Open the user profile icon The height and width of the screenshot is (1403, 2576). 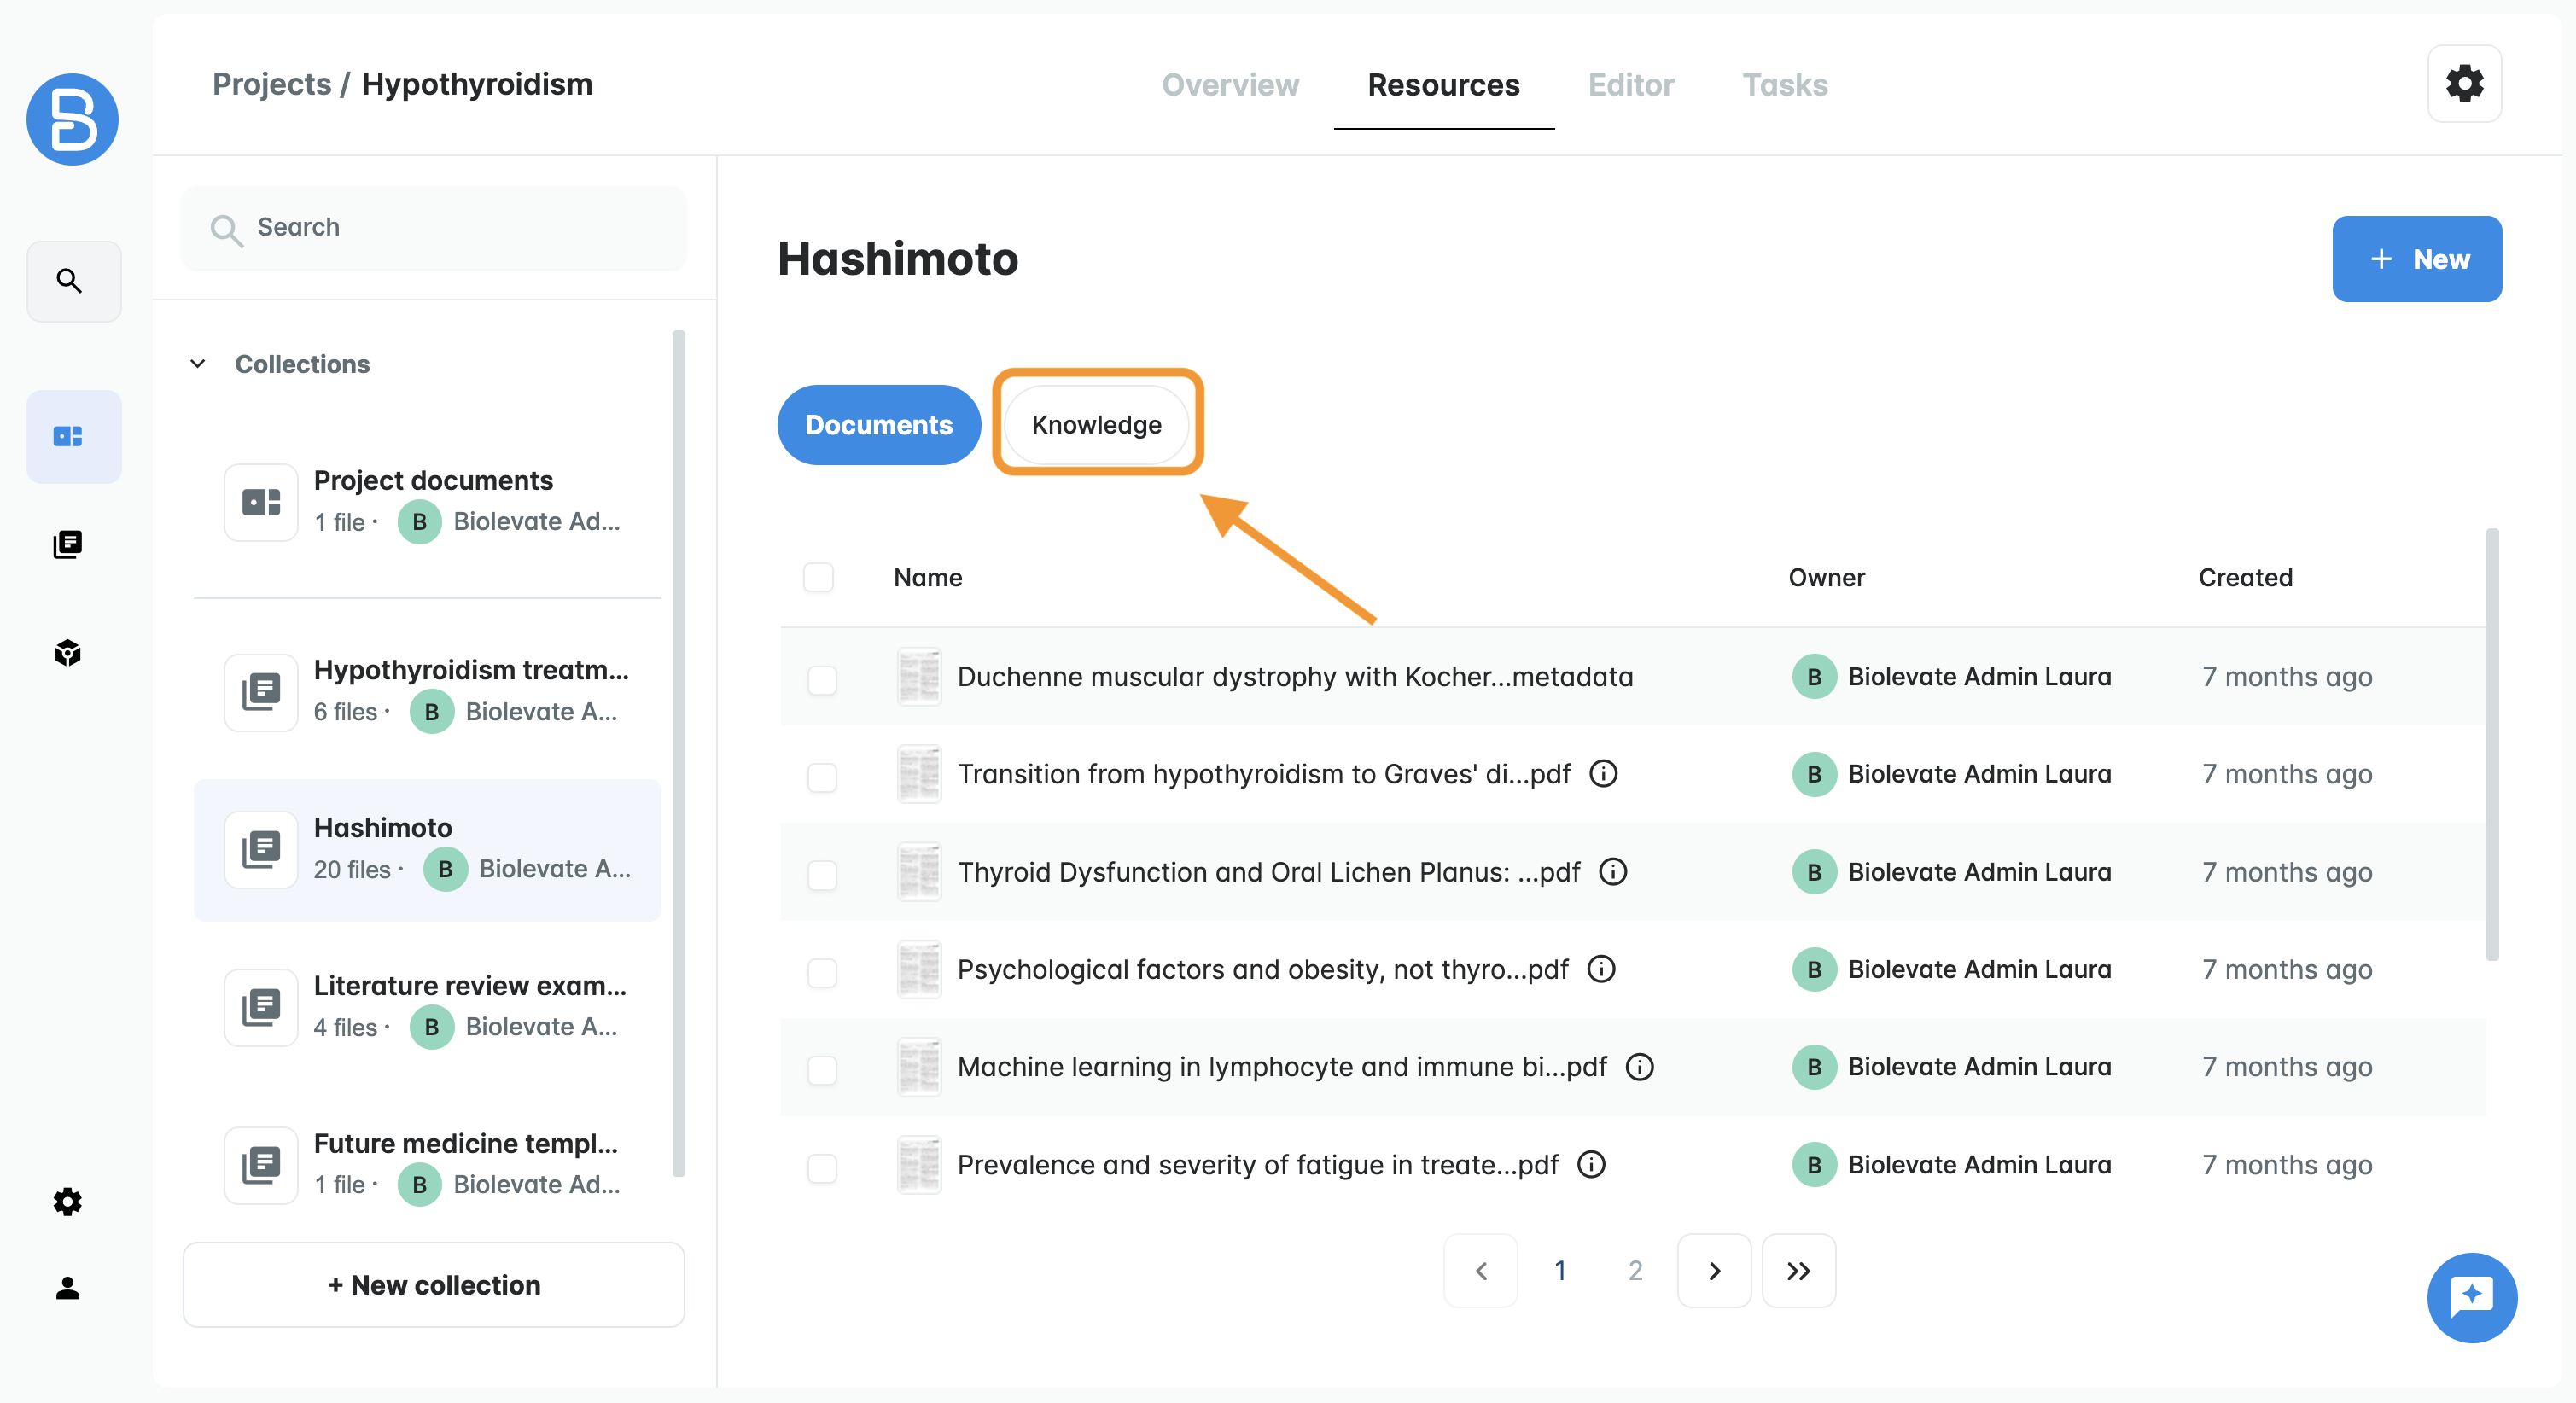pos(68,1287)
